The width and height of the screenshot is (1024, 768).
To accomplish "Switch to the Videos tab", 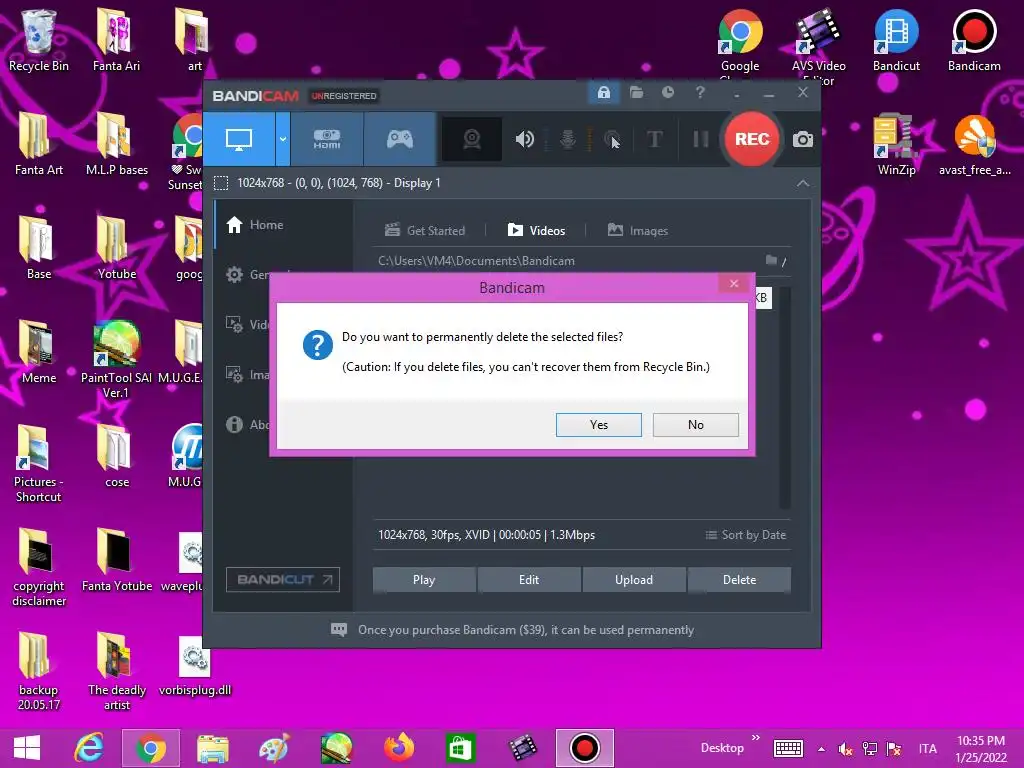I will point(536,230).
